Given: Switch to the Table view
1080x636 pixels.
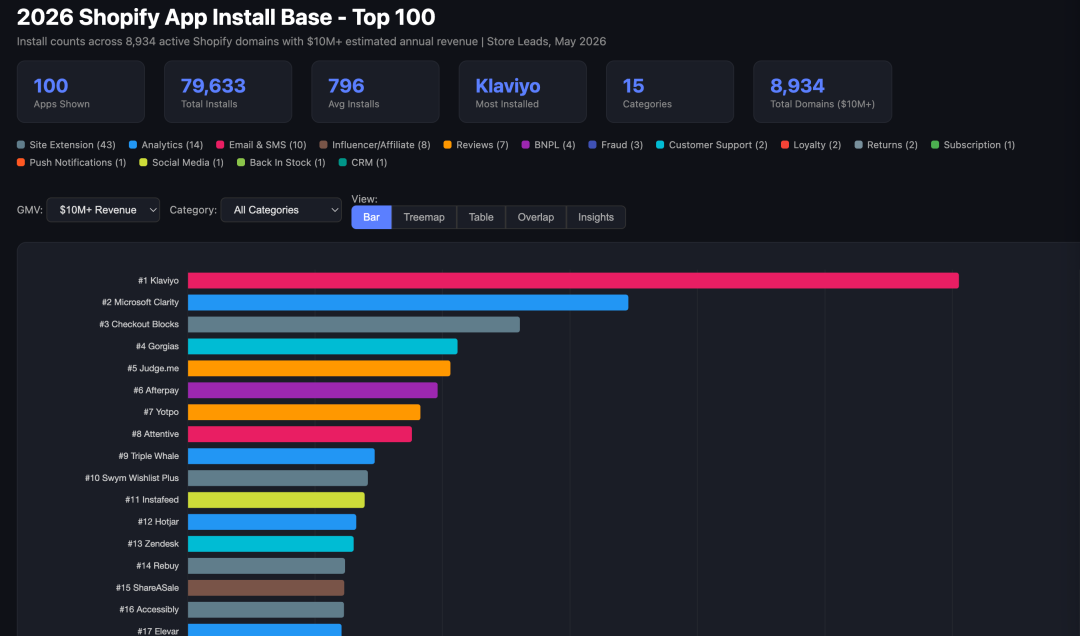Looking at the screenshot, I should click(x=481, y=217).
